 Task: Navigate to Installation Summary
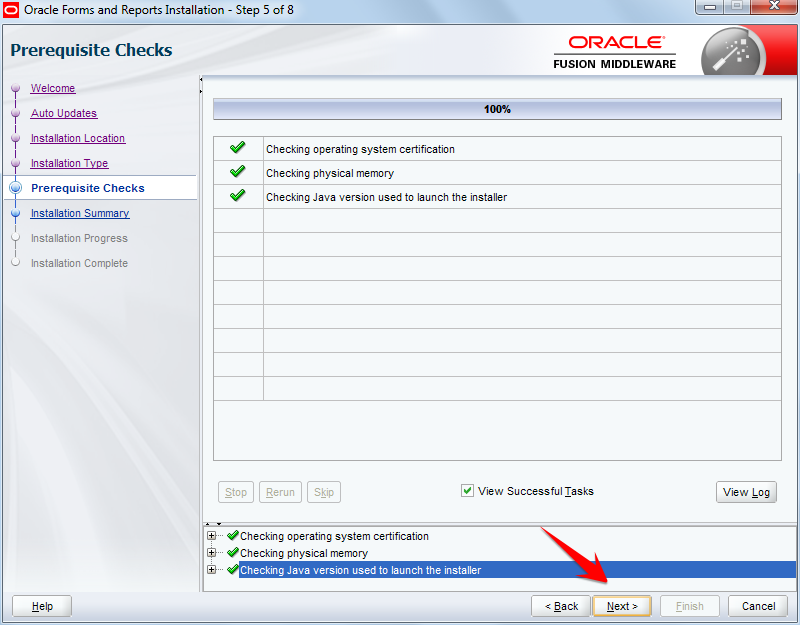[x=79, y=213]
